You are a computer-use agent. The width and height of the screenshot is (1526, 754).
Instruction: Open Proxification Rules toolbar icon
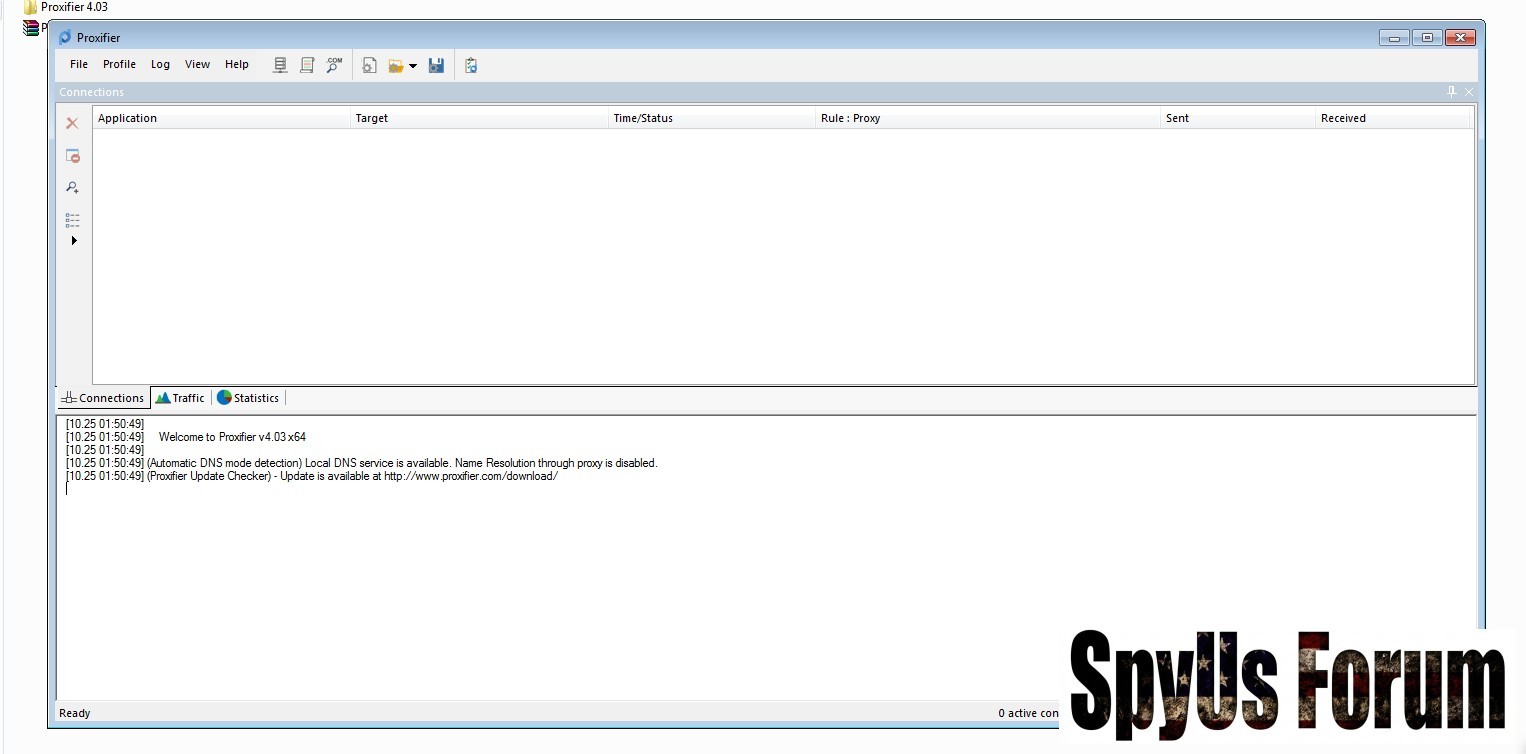[x=307, y=65]
